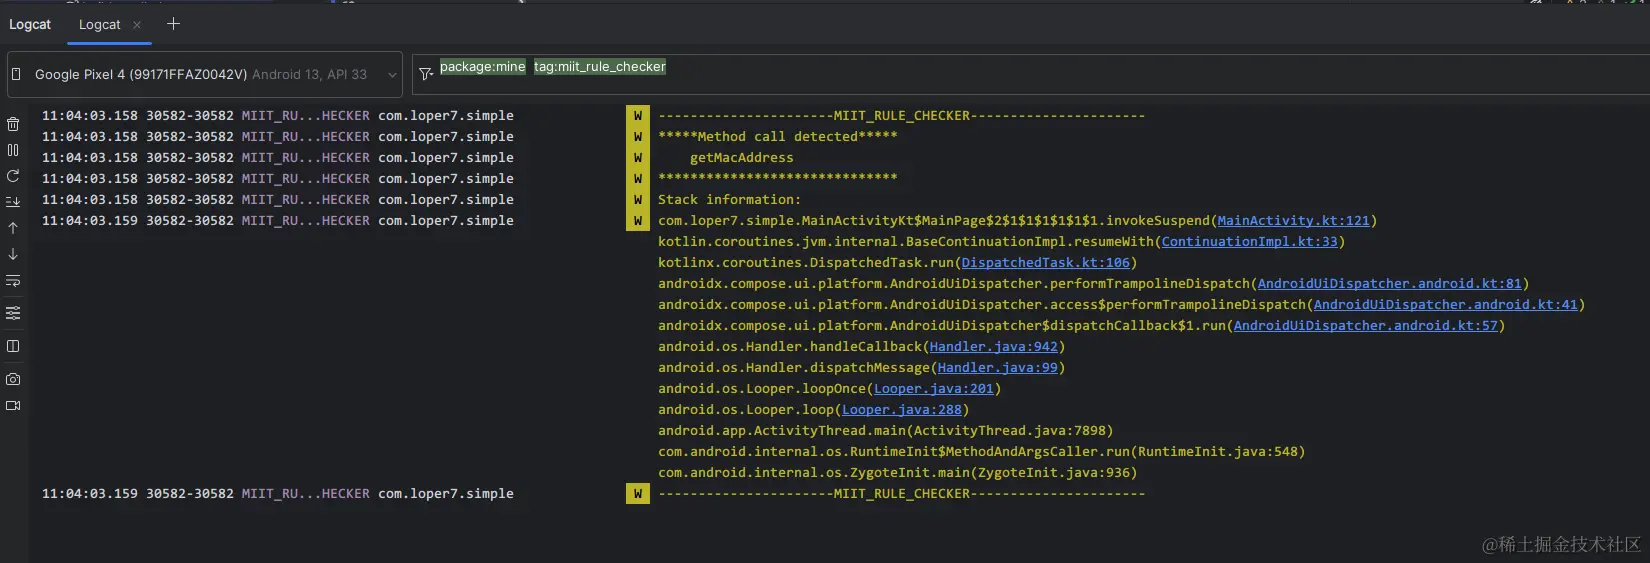Screen dimensions: 1650x563
Task: Open AndroidUiDispatcher.android.kt:81 link
Action: [x=1389, y=283]
